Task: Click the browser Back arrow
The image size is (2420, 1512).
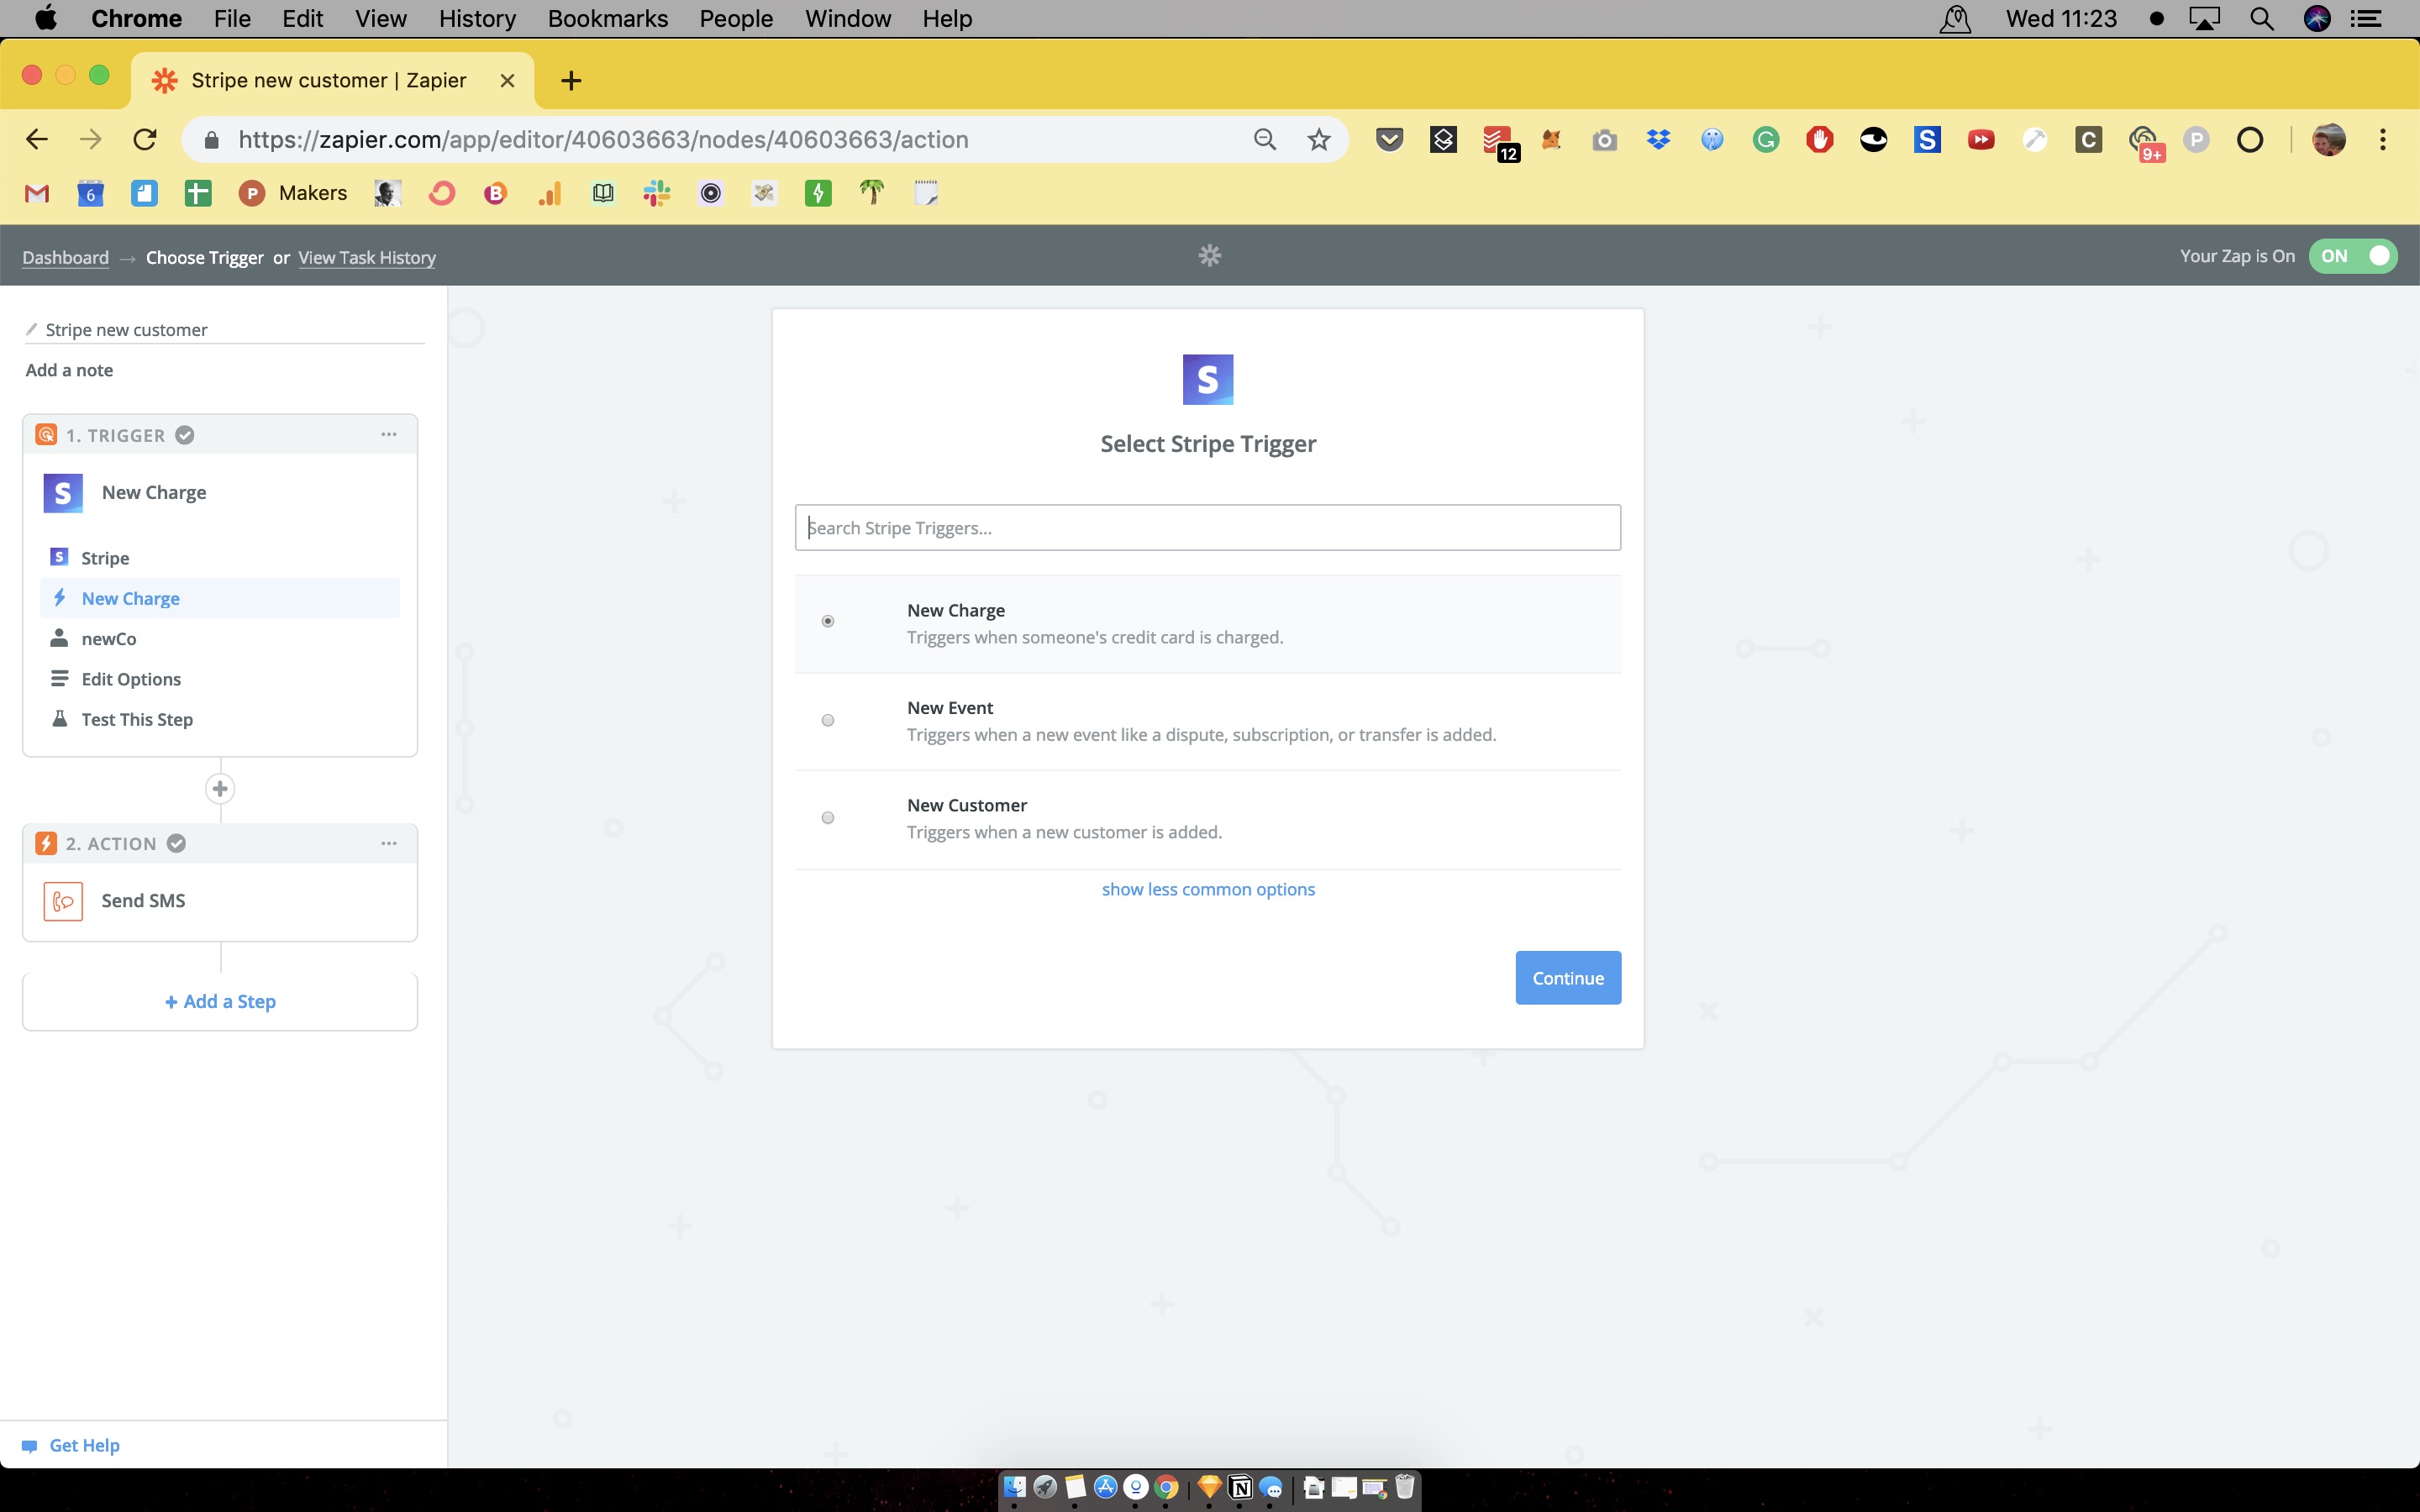Action: click(37, 139)
